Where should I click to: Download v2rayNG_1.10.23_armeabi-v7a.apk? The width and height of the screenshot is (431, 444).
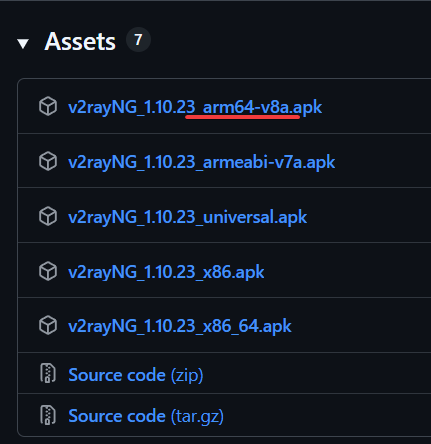[202, 162]
